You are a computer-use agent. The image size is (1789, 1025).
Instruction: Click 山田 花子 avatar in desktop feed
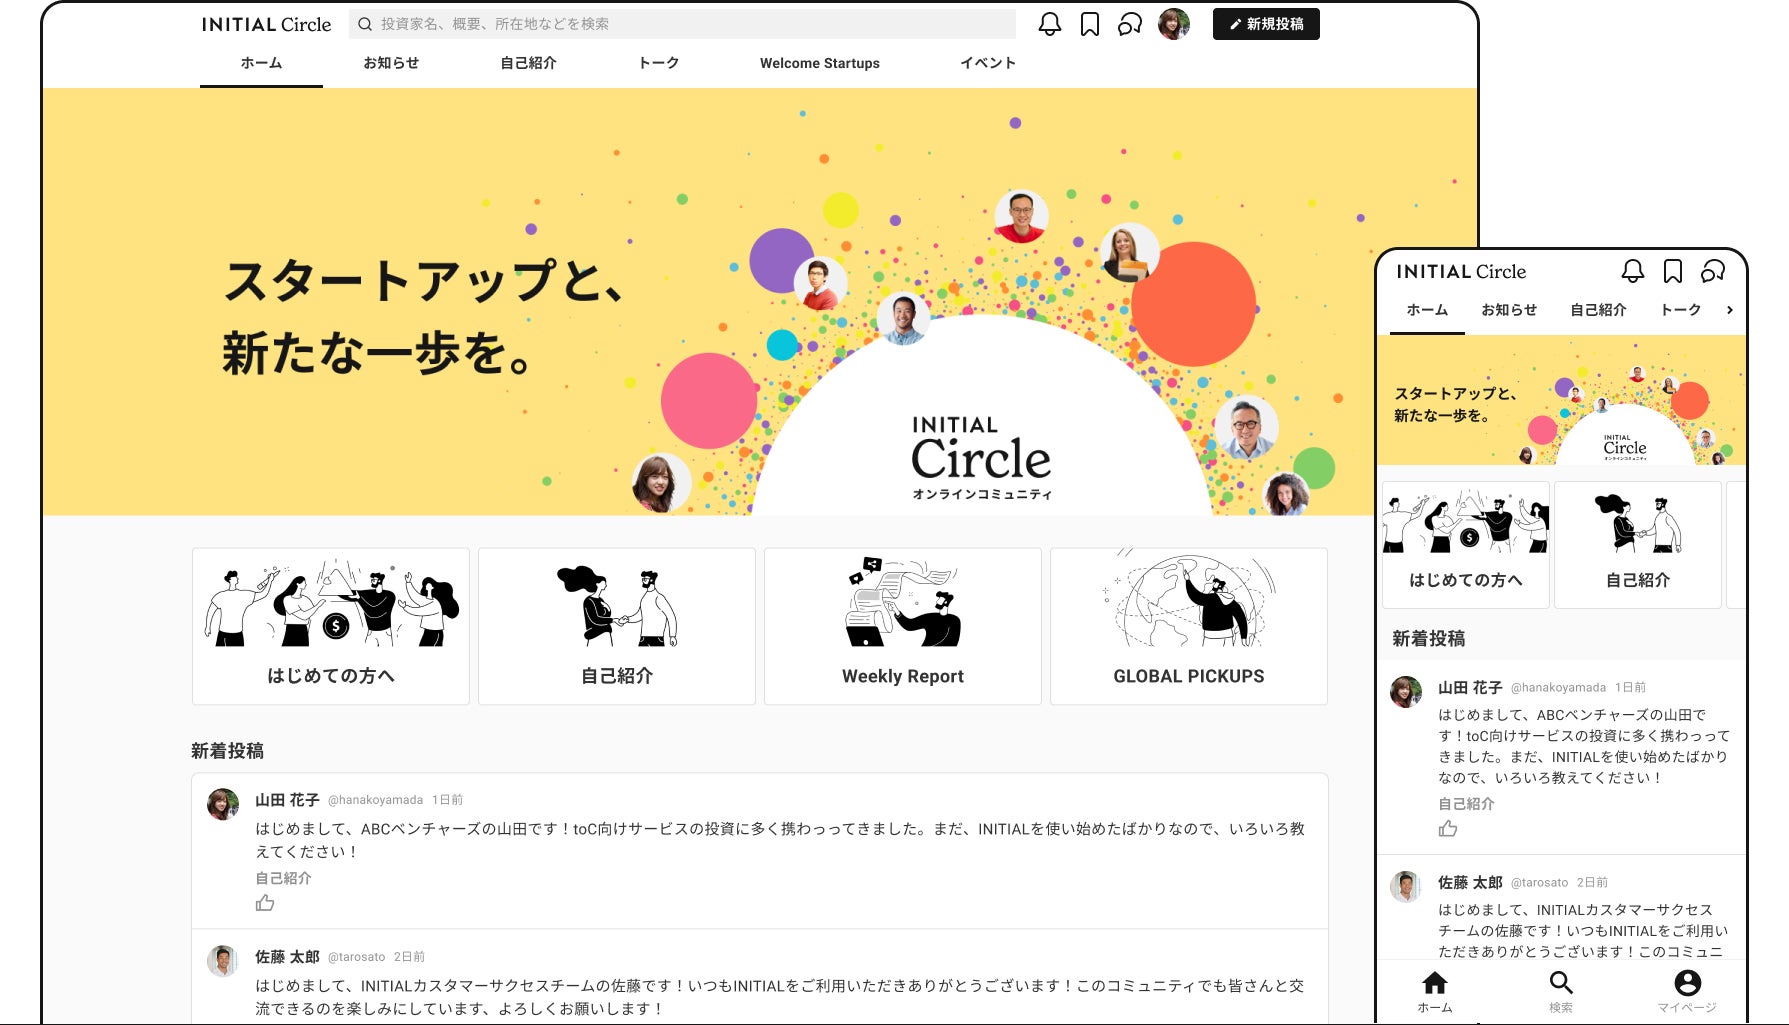pyautogui.click(x=223, y=804)
